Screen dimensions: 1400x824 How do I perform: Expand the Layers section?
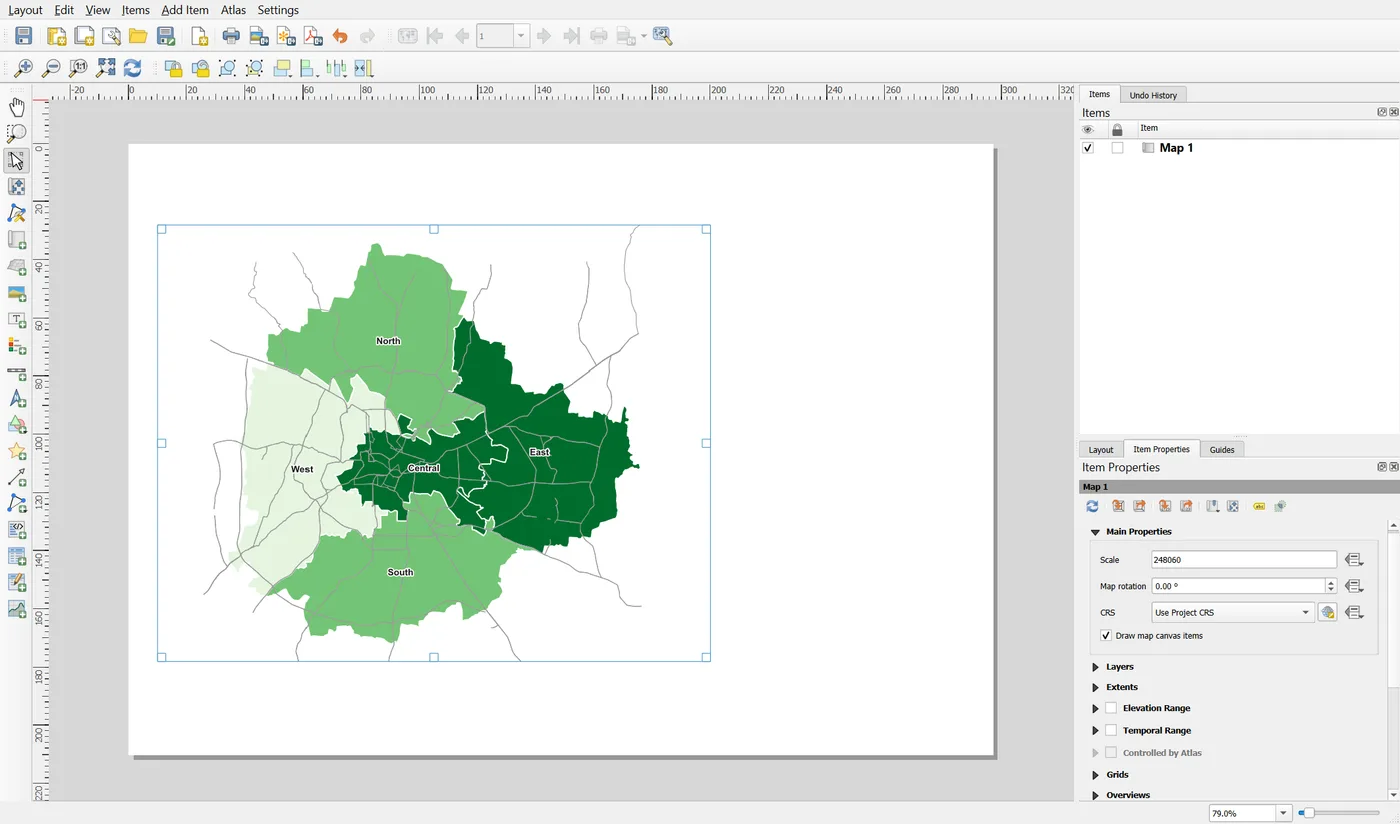coord(1096,667)
